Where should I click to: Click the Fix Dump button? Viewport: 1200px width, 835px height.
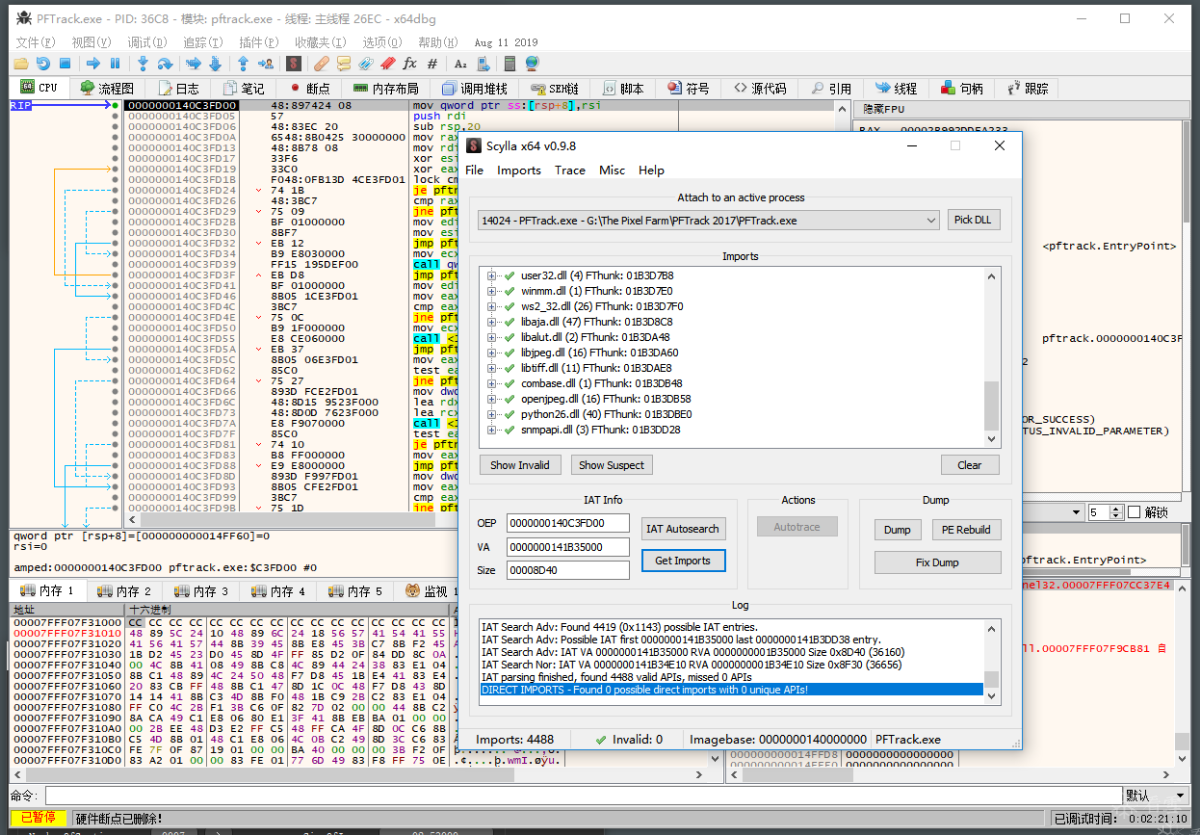[x=937, y=562]
